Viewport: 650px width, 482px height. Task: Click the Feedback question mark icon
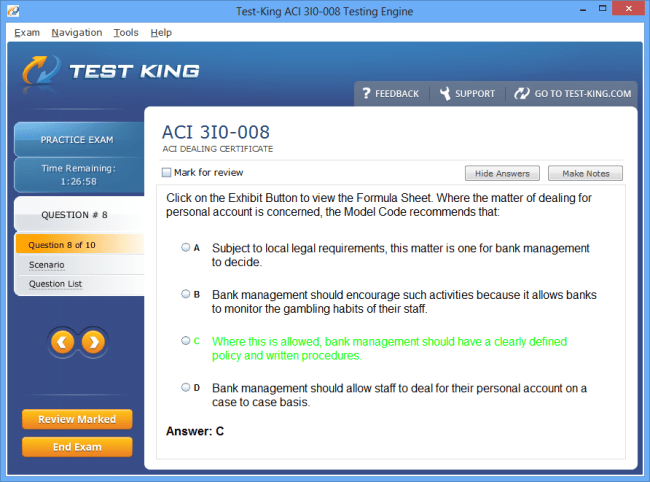tap(366, 93)
